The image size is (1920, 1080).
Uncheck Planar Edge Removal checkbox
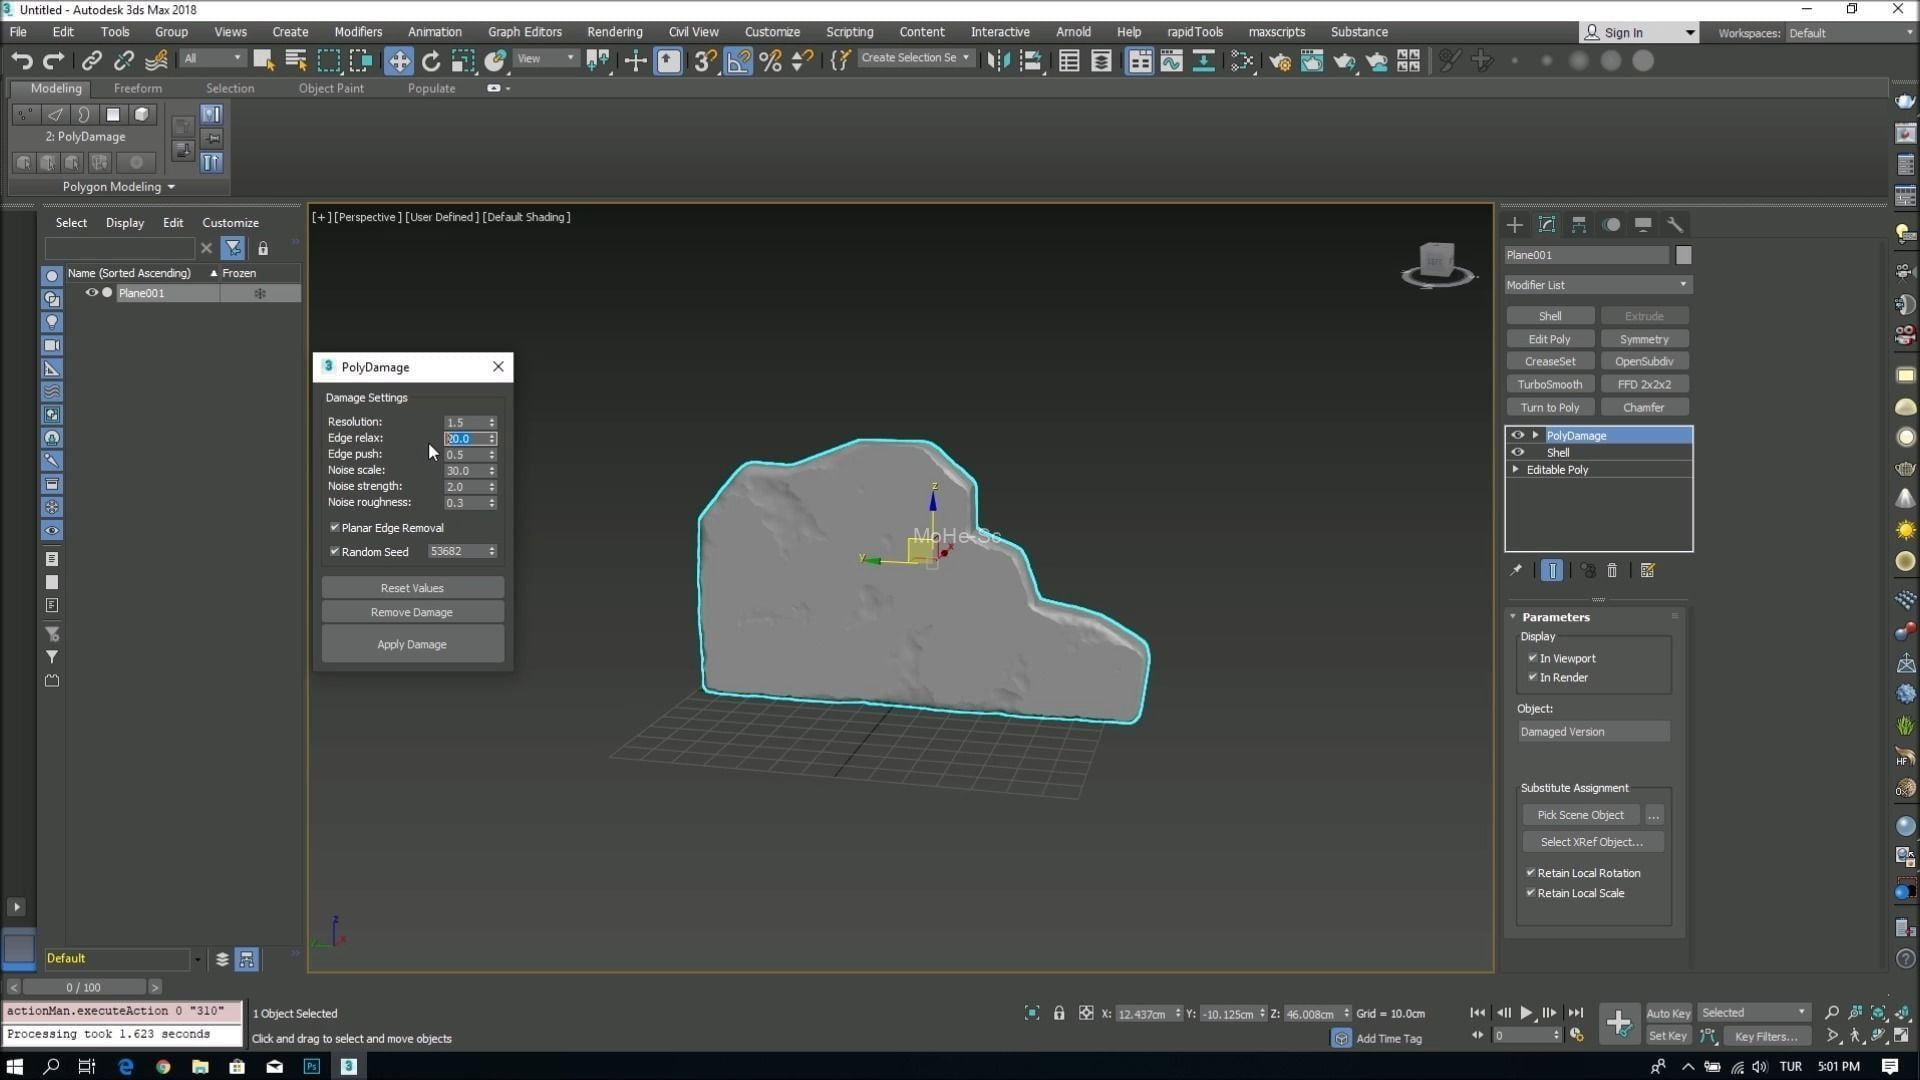point(335,528)
